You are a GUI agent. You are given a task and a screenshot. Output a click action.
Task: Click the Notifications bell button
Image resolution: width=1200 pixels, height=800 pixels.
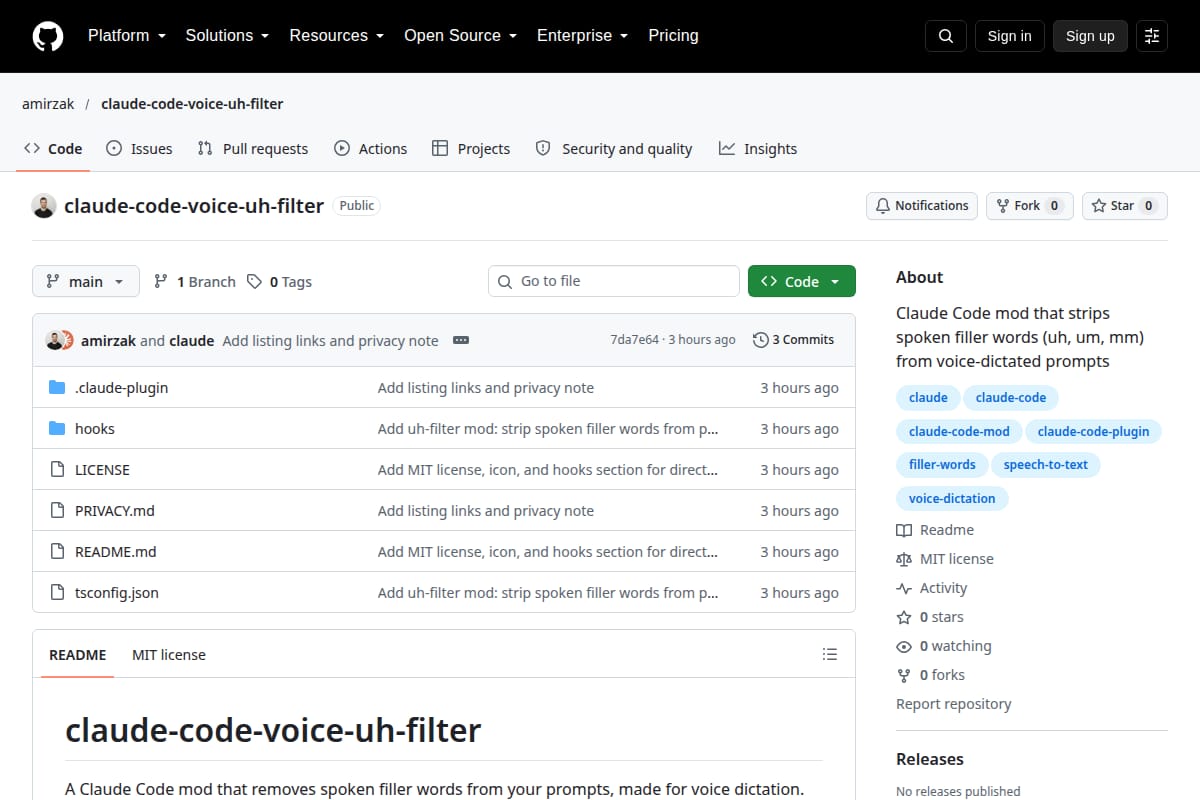(922, 206)
